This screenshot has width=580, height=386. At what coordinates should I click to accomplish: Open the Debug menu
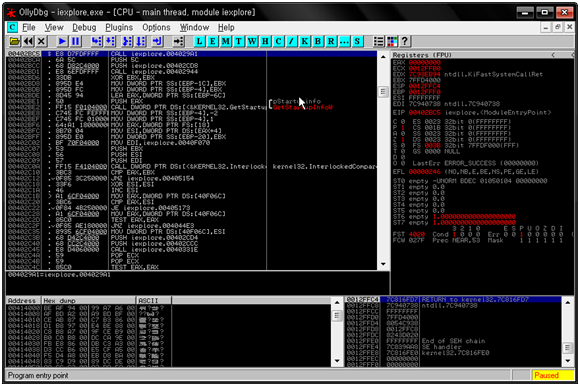tap(84, 27)
